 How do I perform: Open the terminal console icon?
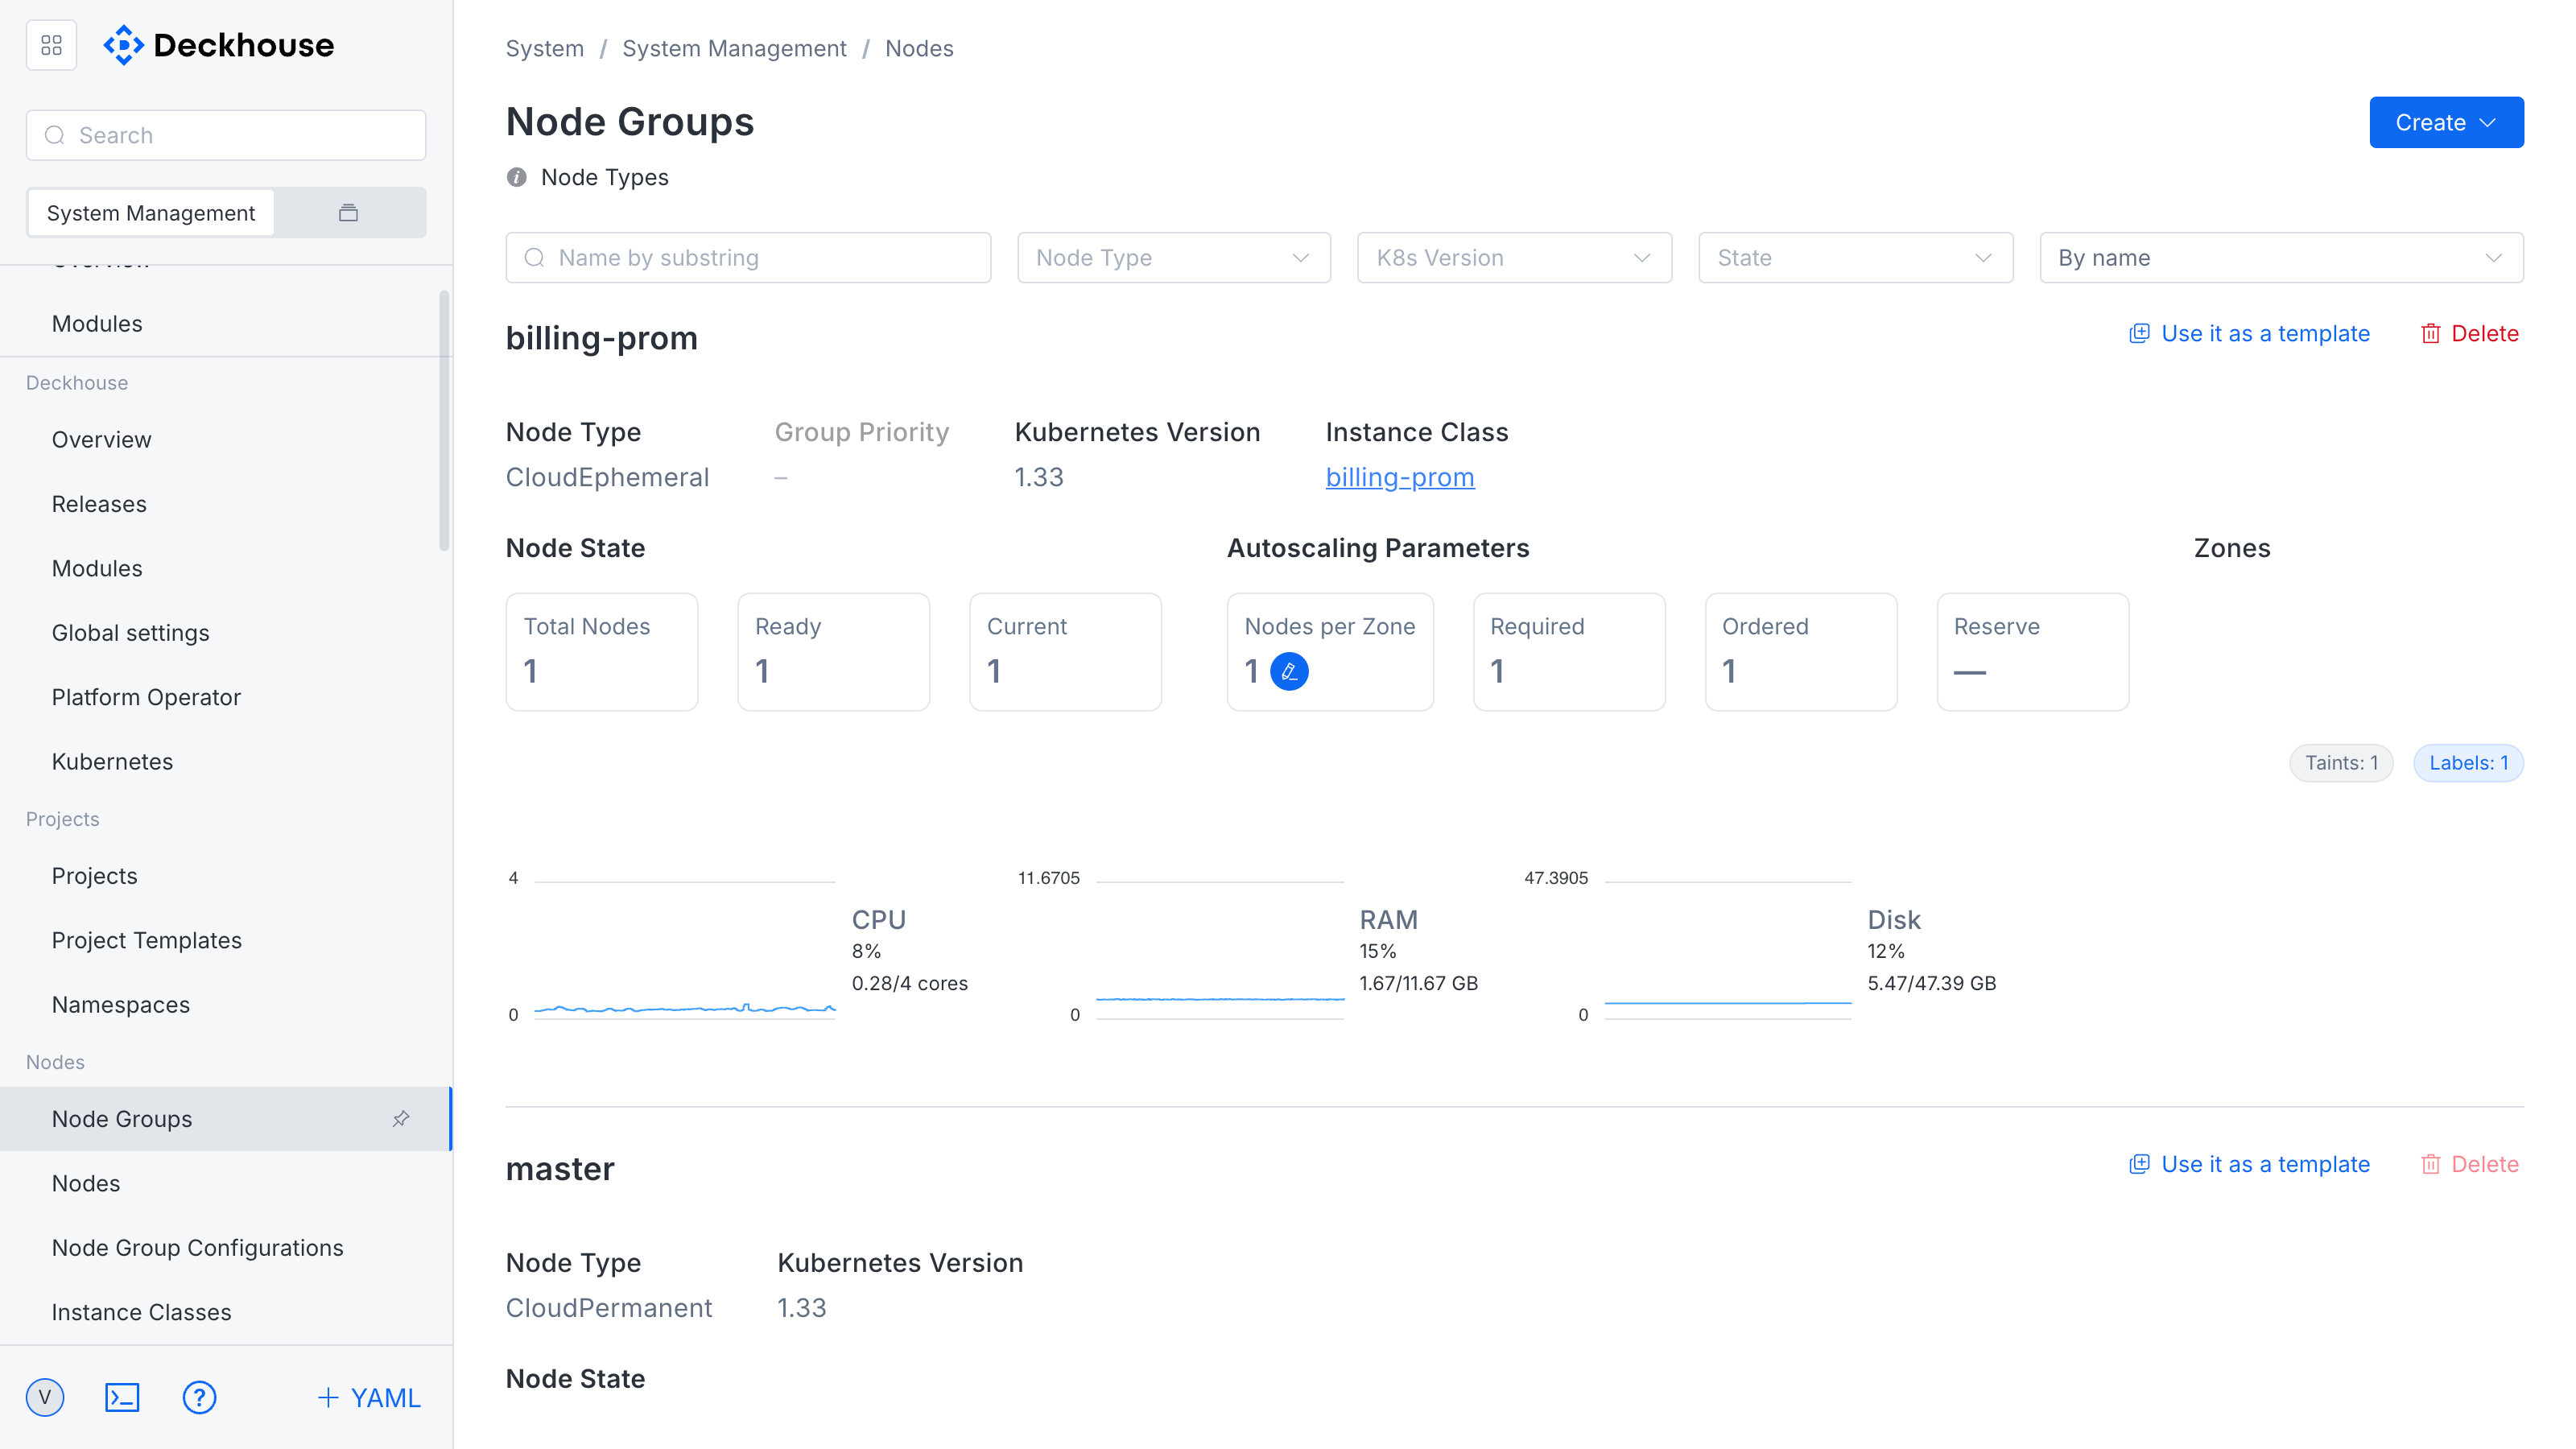tap(122, 1397)
